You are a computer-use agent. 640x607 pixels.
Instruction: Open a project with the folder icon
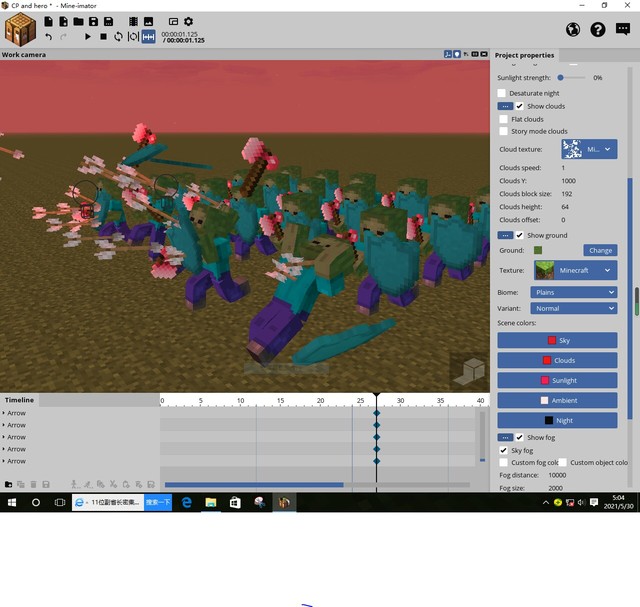pos(78,21)
